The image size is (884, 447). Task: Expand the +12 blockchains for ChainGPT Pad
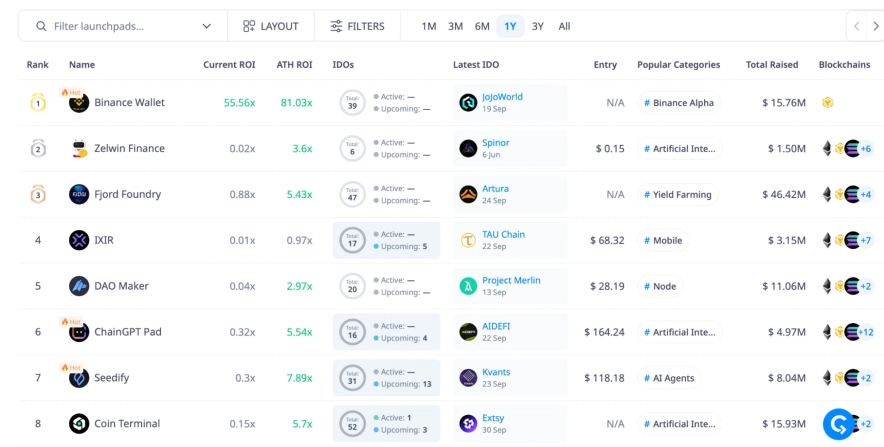click(x=866, y=332)
